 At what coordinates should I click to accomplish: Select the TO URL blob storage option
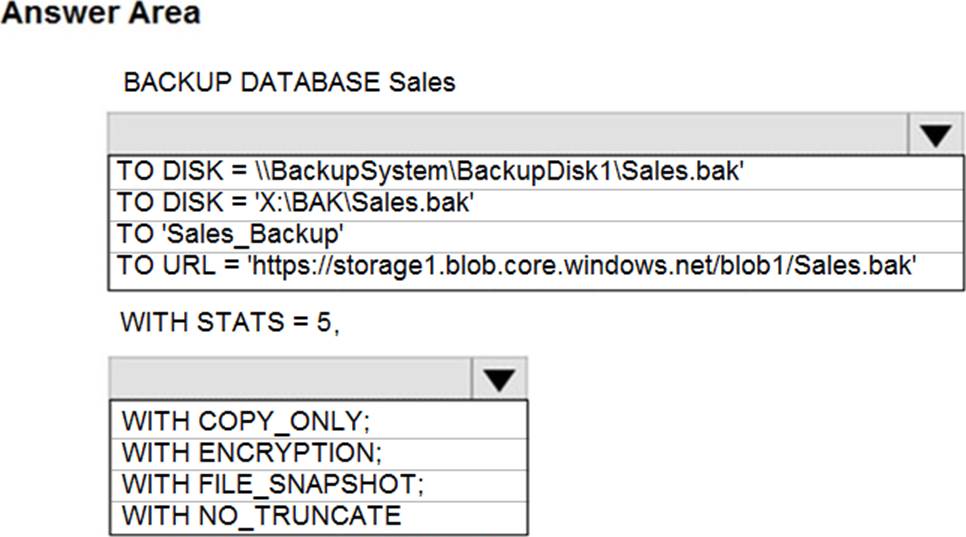[x=517, y=267]
